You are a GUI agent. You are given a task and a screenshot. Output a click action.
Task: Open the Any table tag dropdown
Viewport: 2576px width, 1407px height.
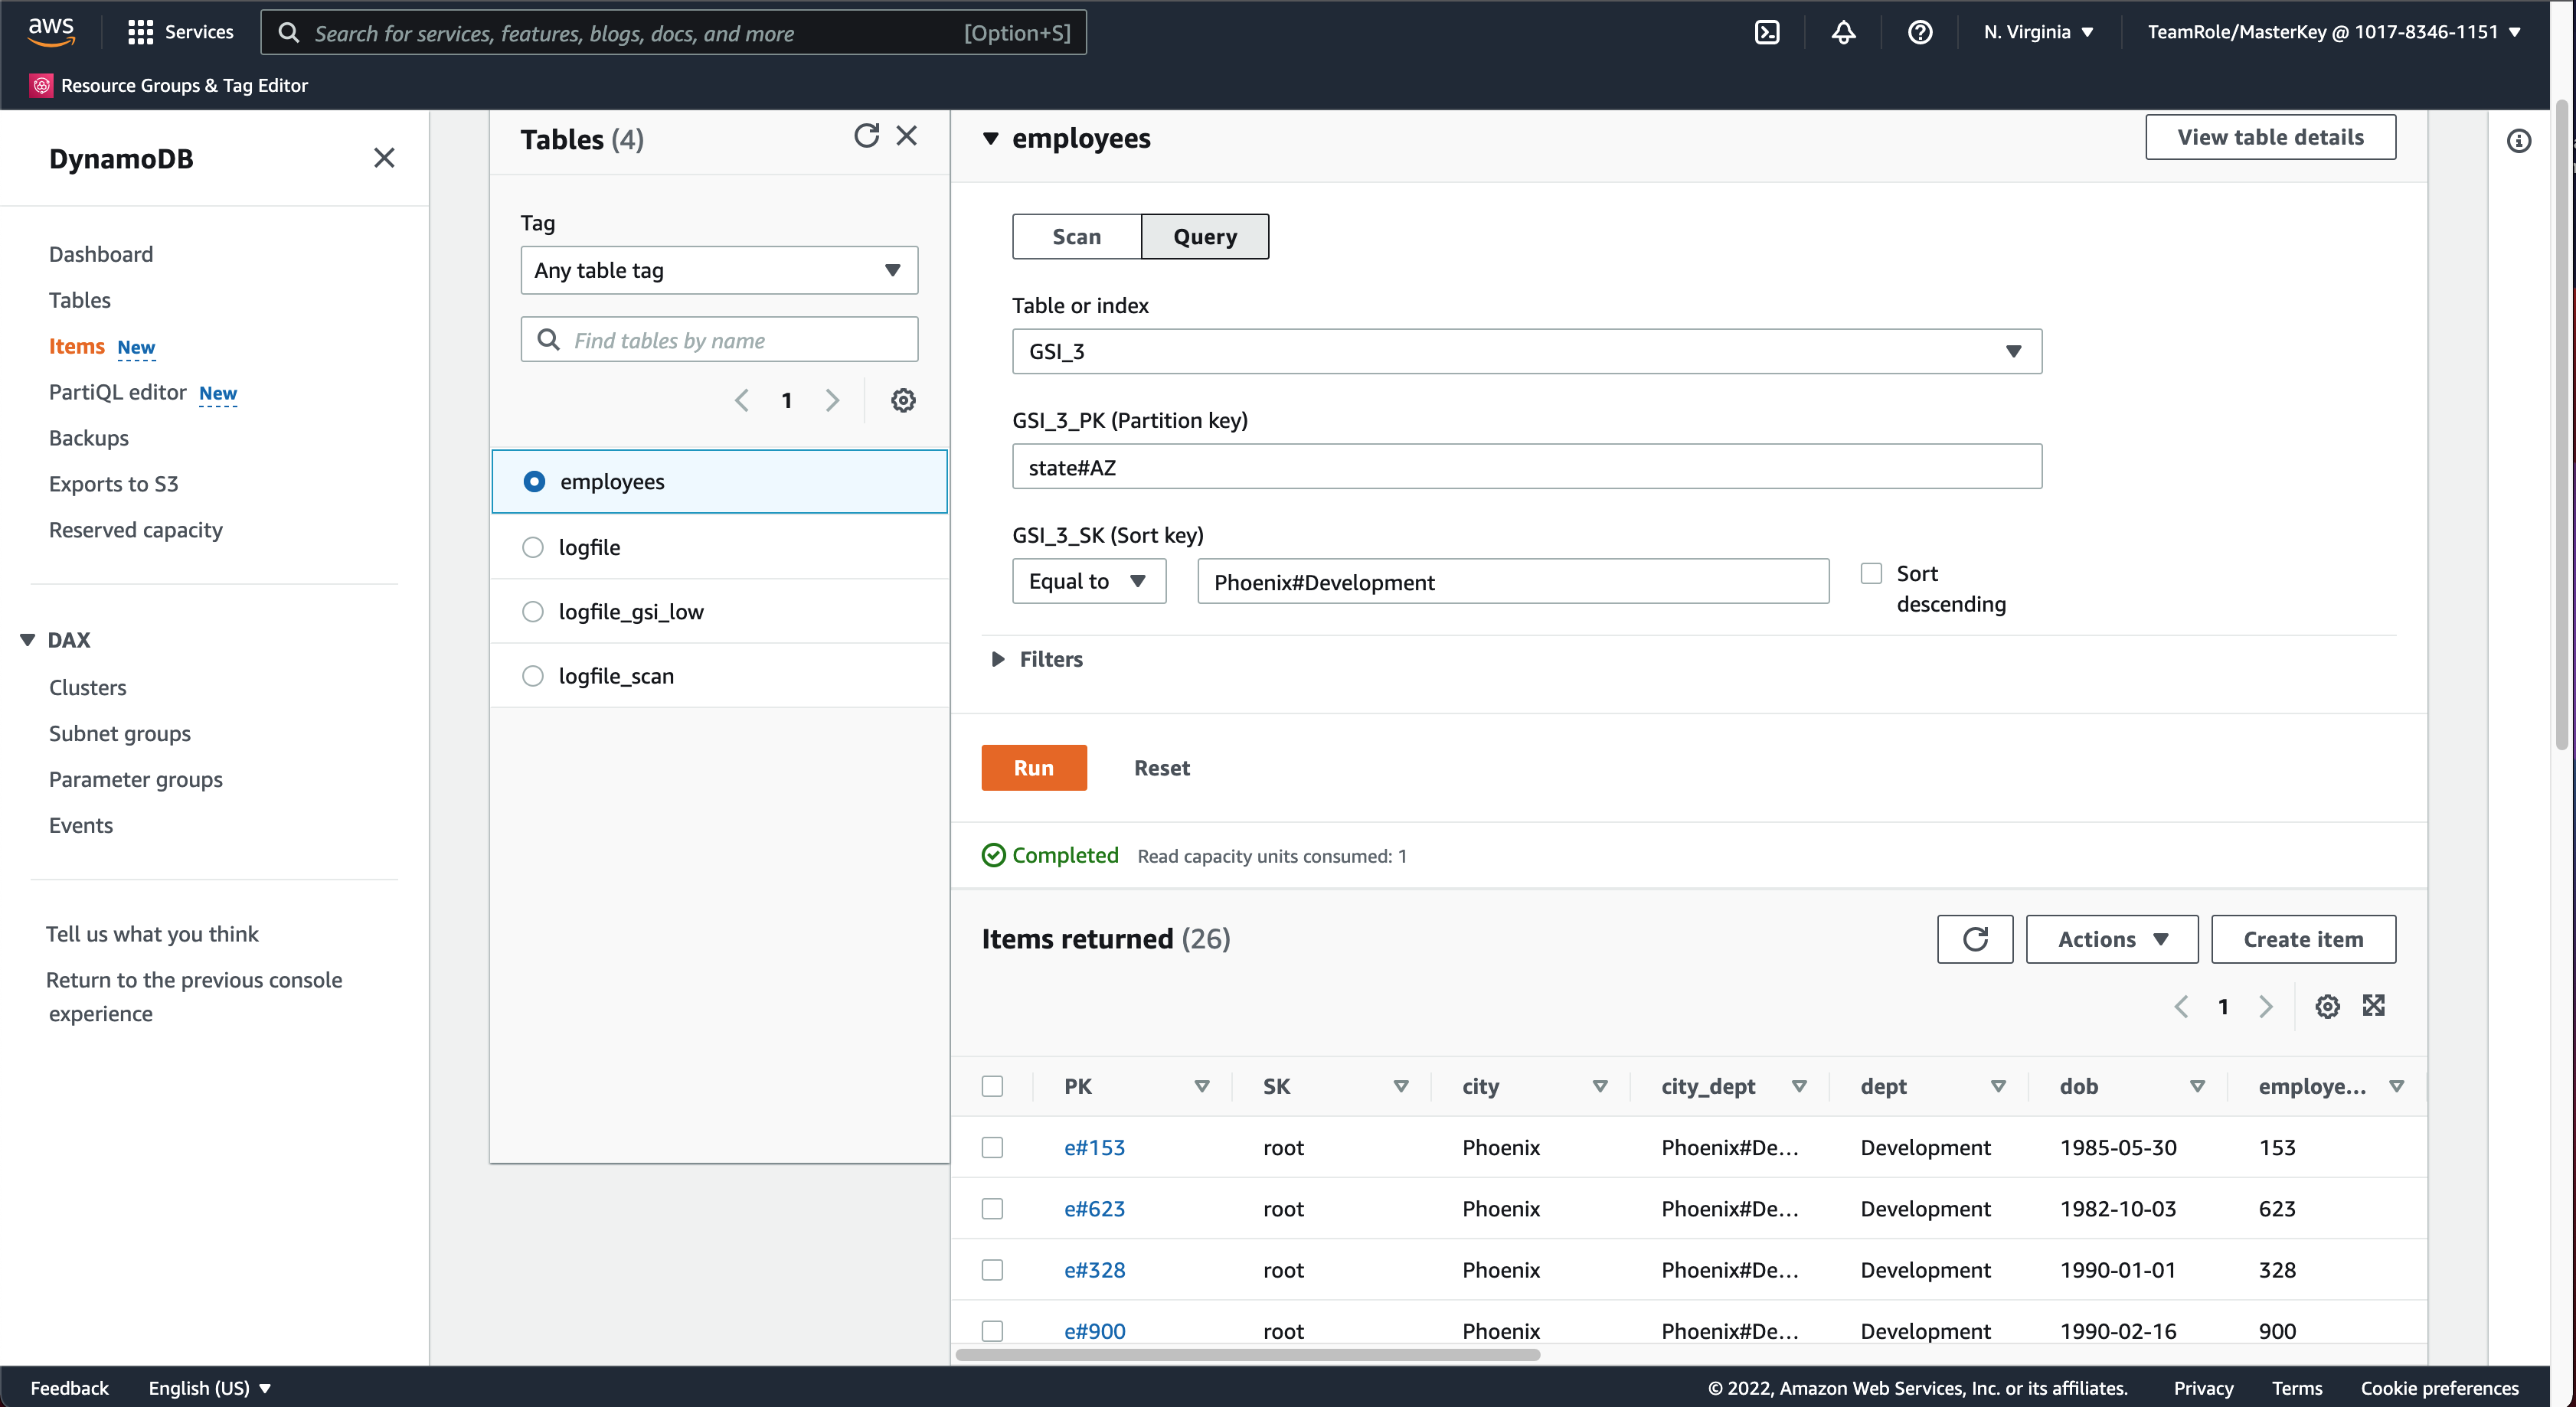point(719,270)
